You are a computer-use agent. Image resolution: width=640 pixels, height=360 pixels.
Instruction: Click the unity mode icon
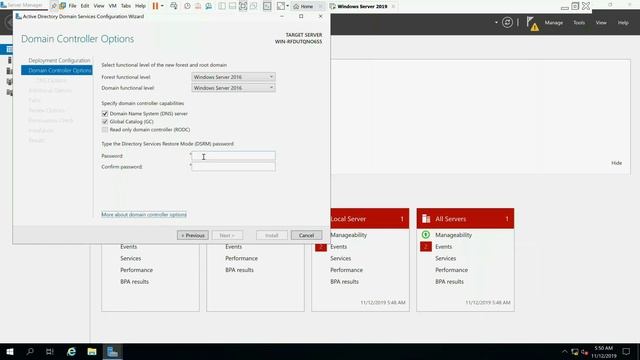253,6
